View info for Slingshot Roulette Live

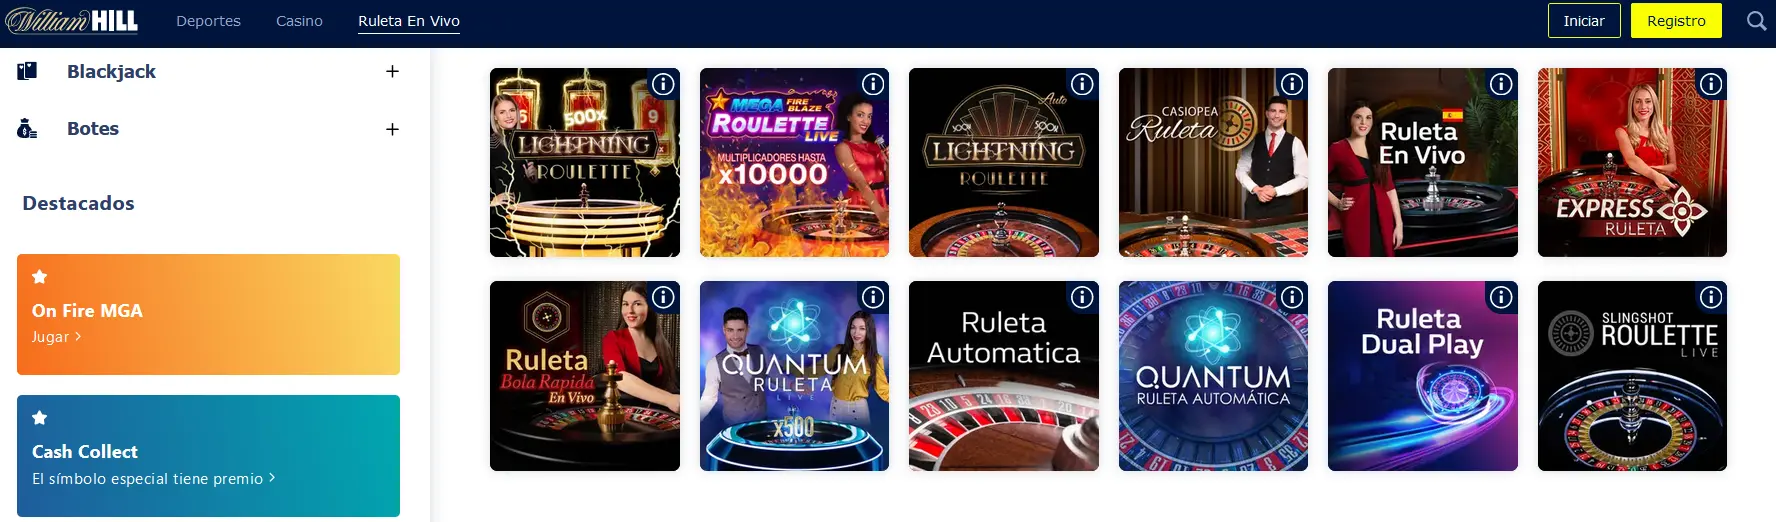1711,297
